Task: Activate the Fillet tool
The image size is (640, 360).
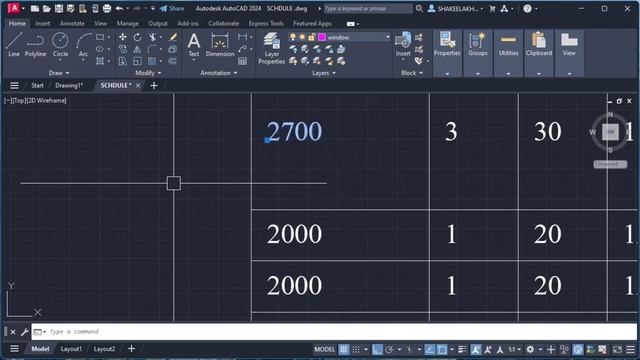Action: pos(152,49)
